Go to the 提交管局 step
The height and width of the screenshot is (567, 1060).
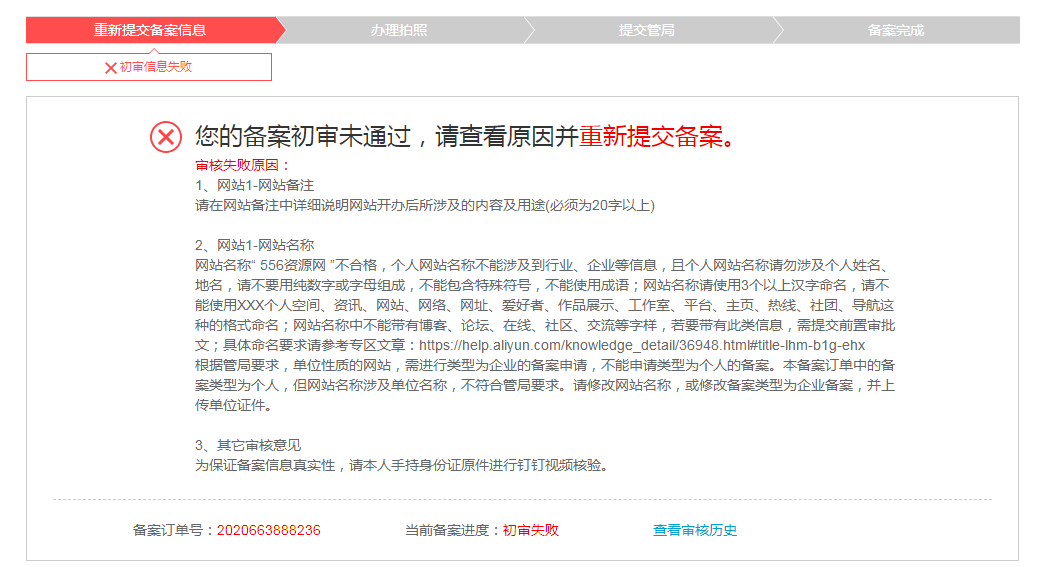(646, 30)
